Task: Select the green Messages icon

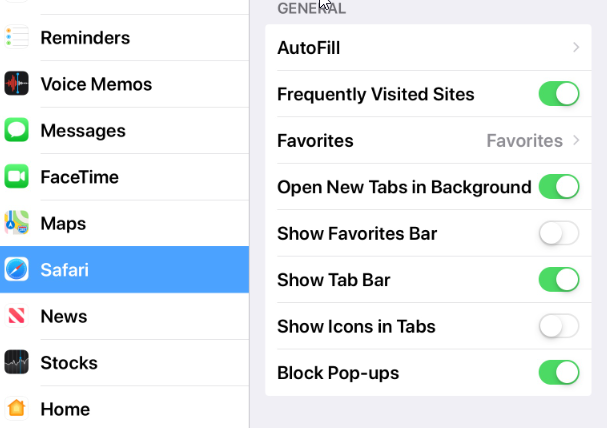Action: pyautogui.click(x=16, y=131)
